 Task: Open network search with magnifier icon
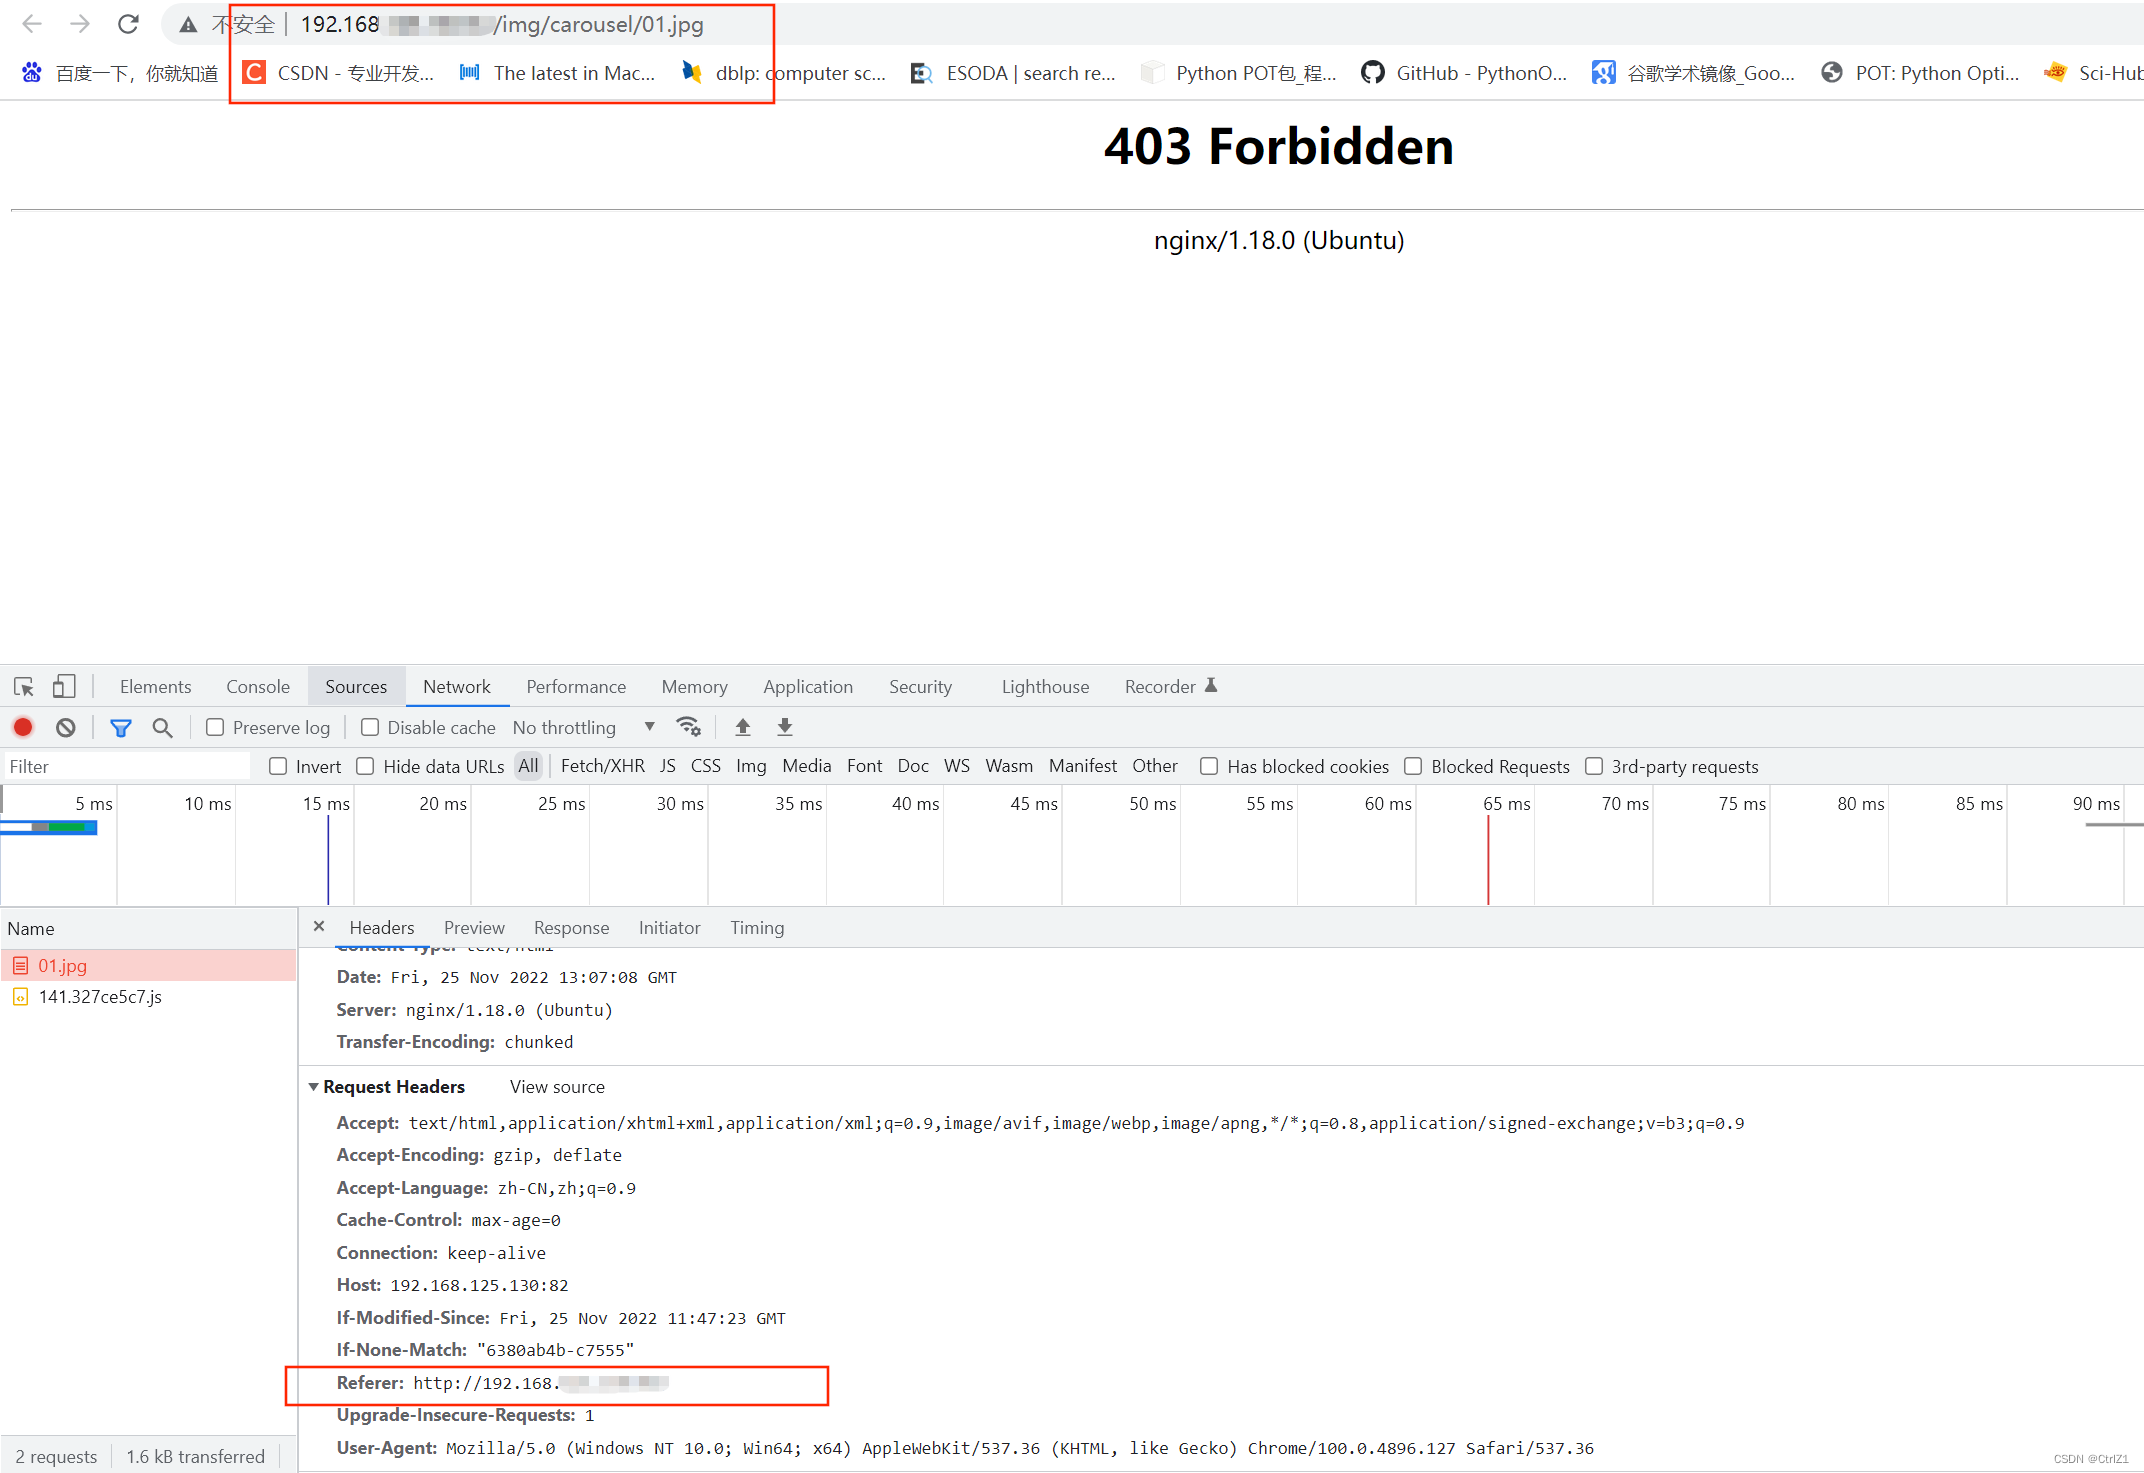pos(162,728)
